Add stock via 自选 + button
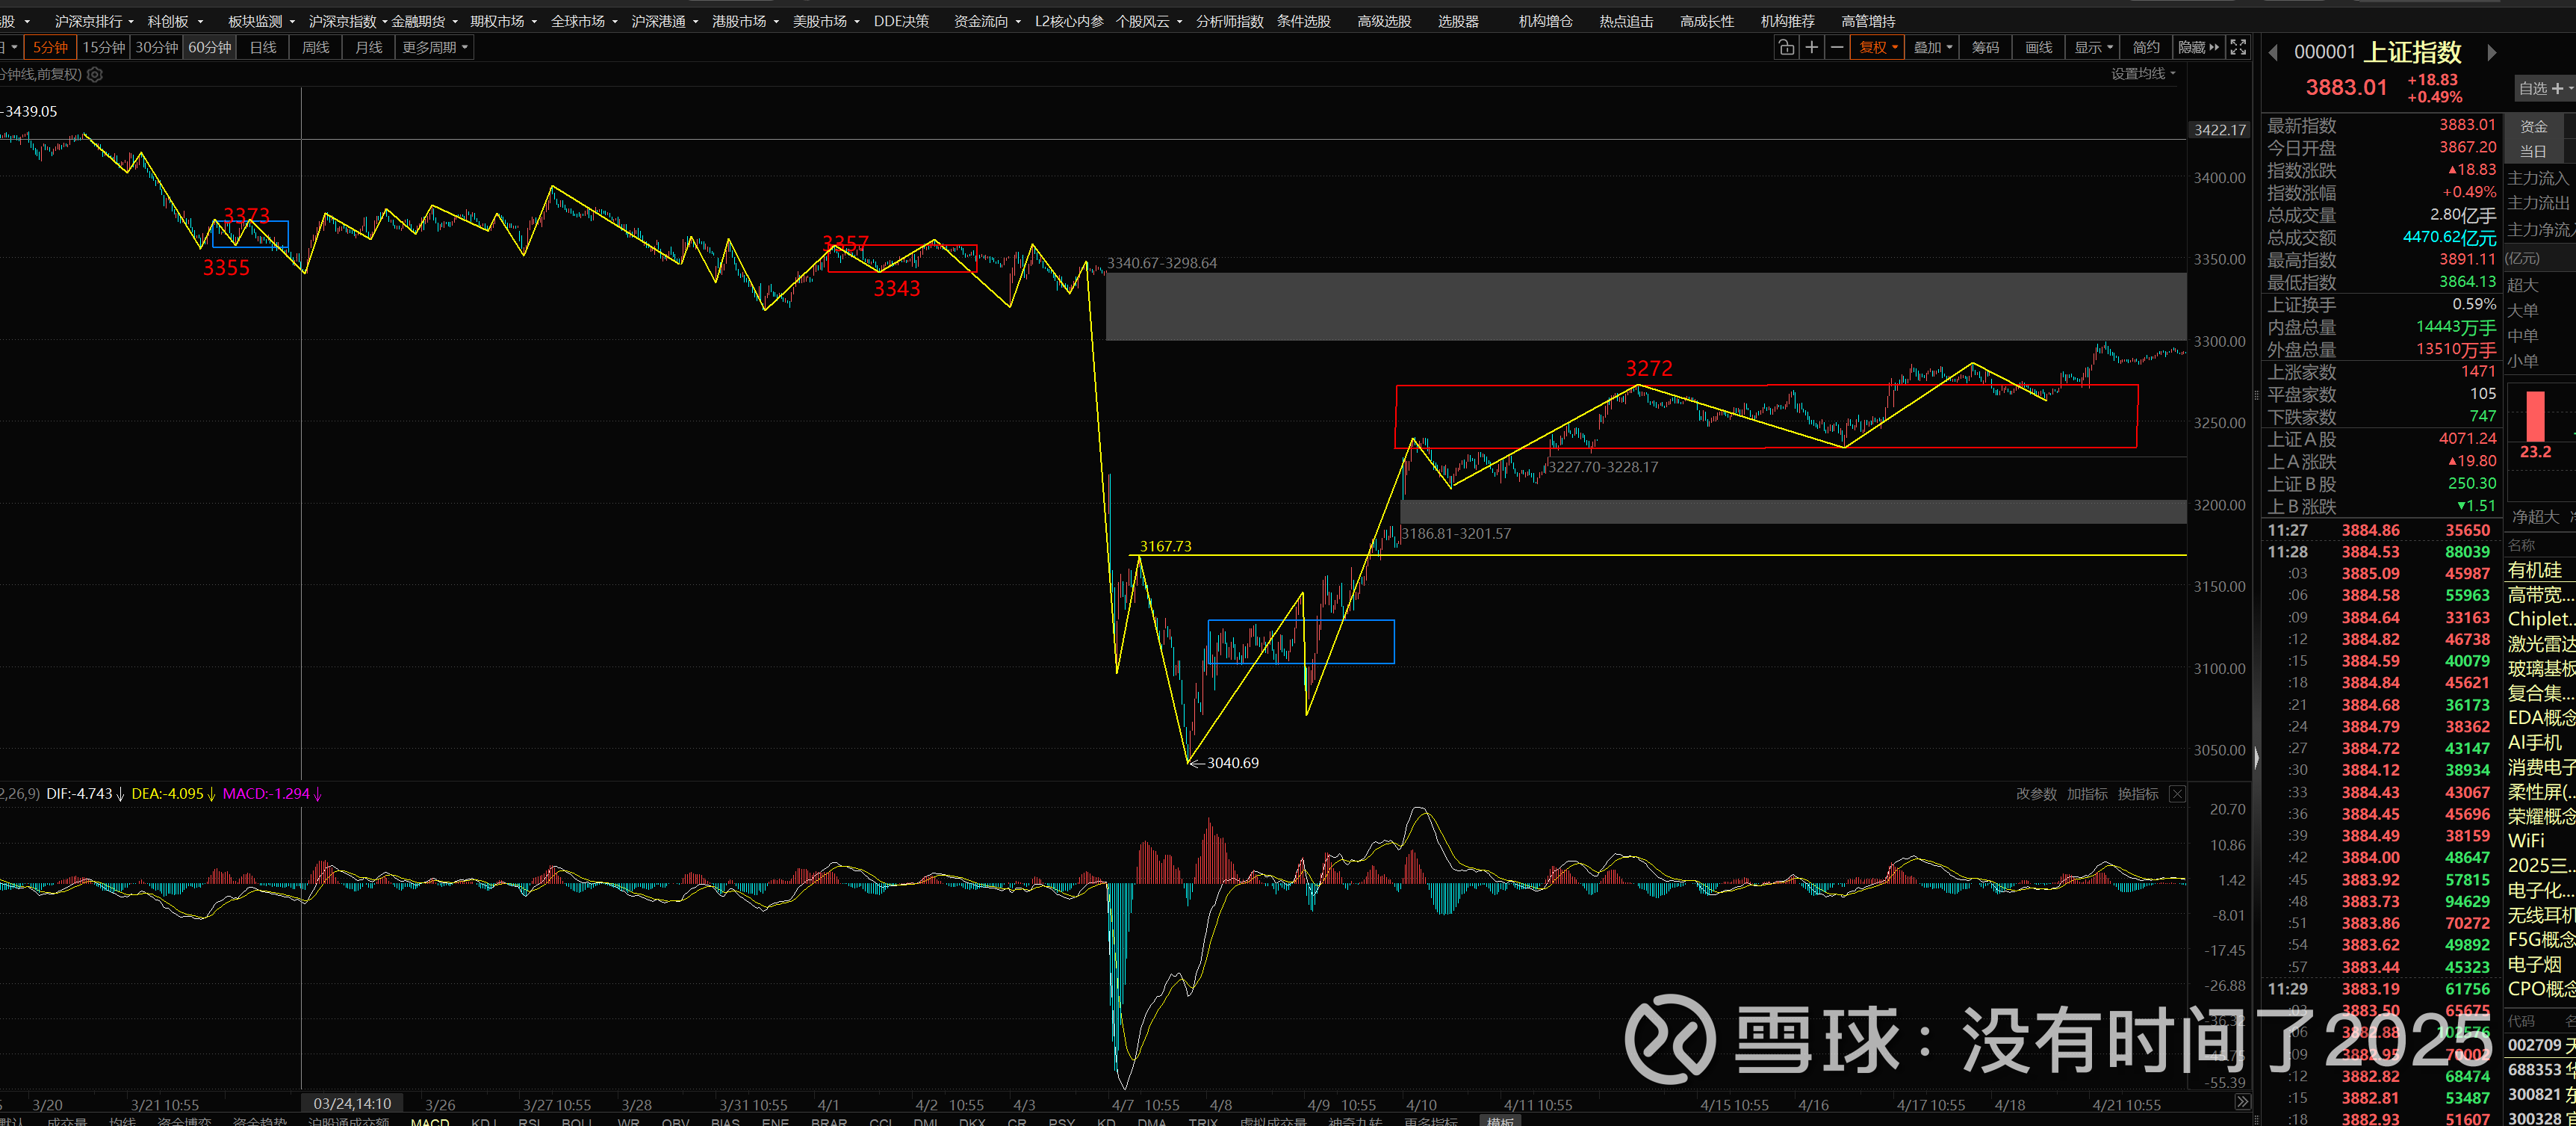Viewport: 2576px width, 1126px height. [x=2544, y=88]
